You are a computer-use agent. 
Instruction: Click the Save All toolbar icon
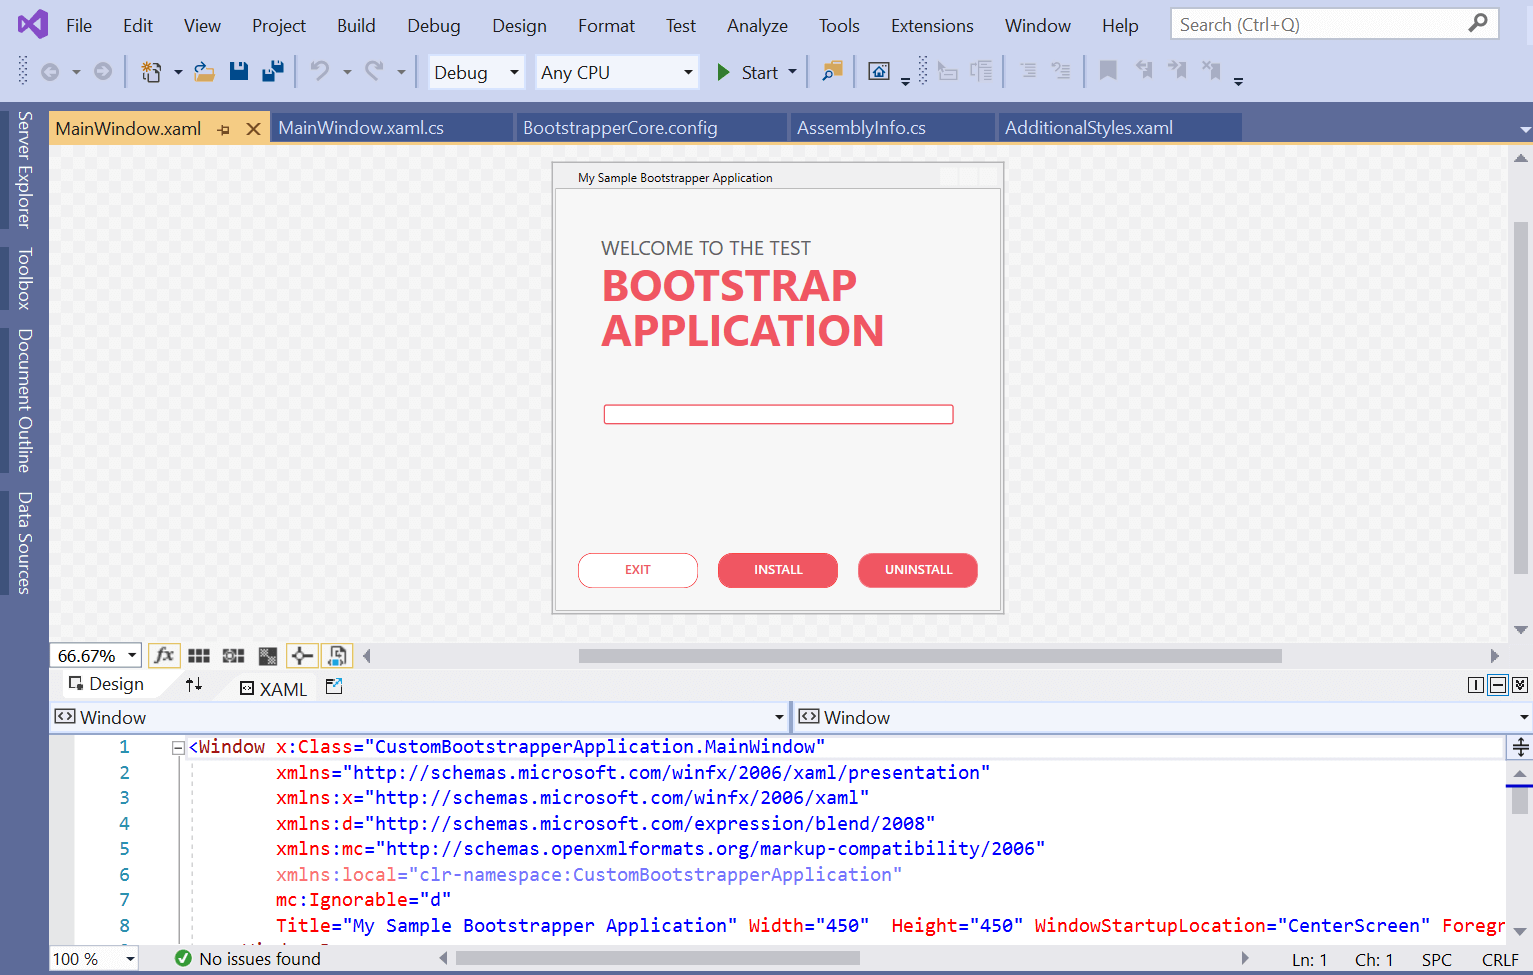(x=272, y=71)
